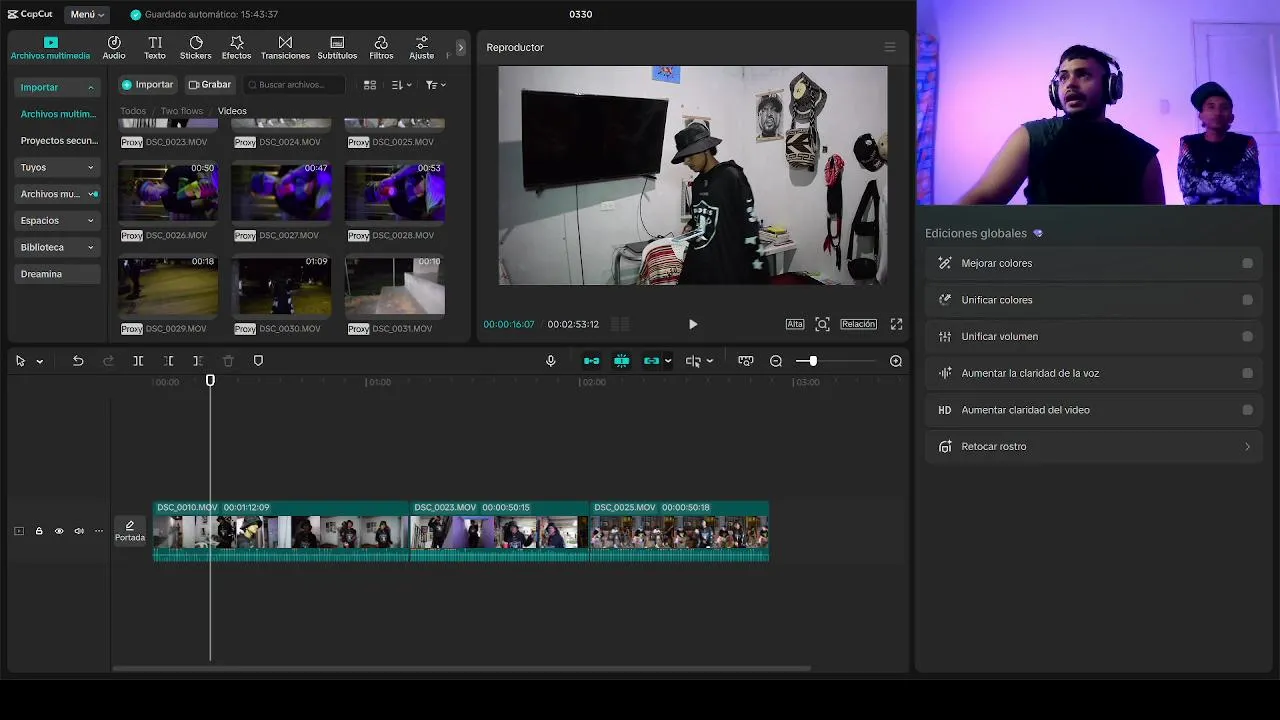Enable Mejorar colores option
This screenshot has width=1280, height=720.
point(1247,263)
